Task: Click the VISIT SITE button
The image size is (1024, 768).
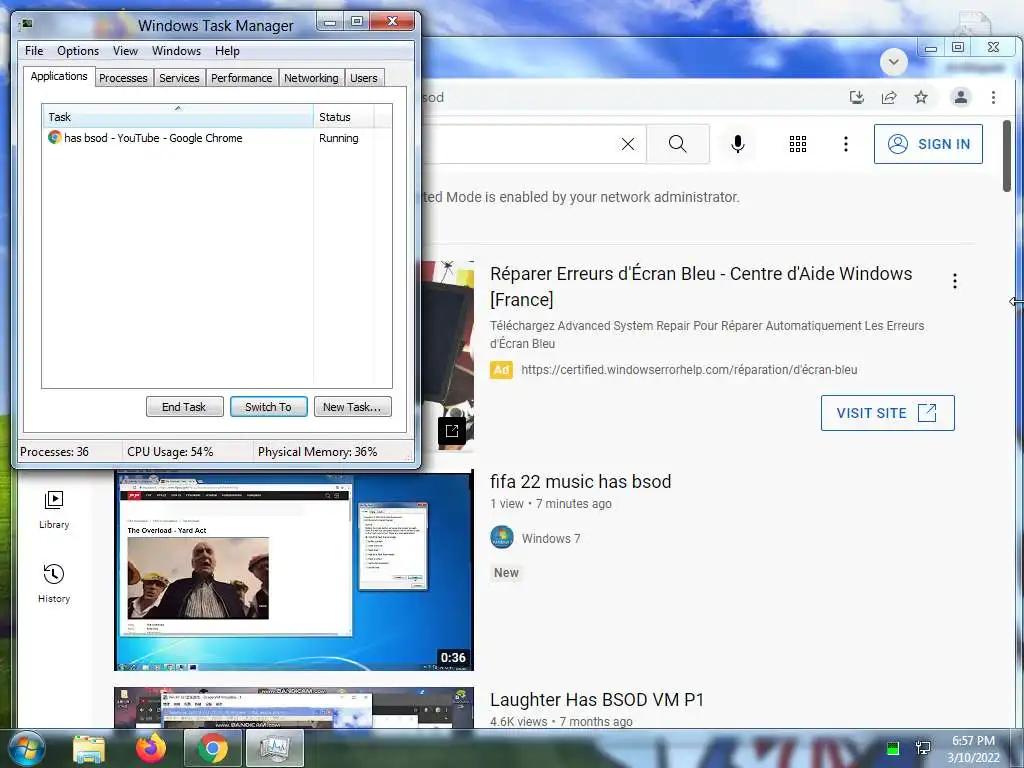Action: (888, 413)
